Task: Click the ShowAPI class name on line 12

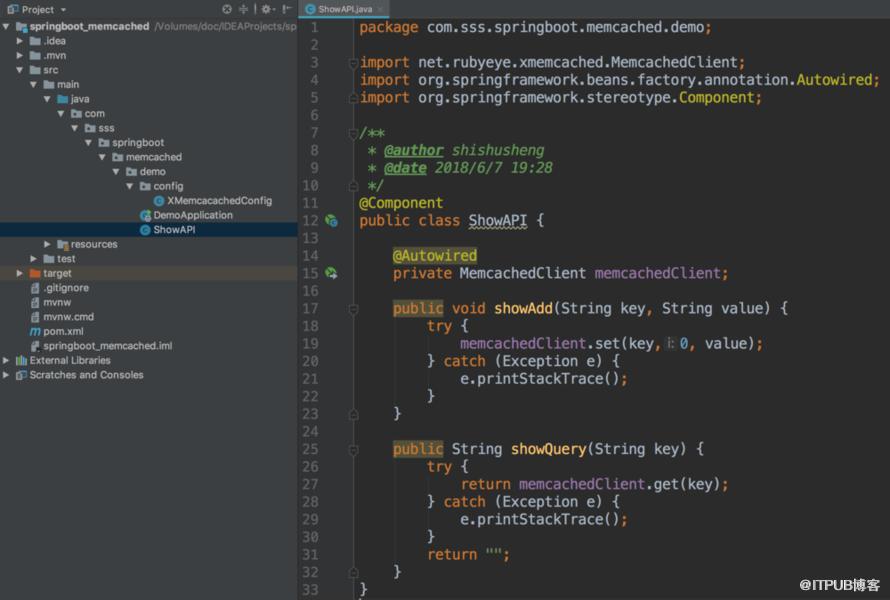Action: [498, 221]
